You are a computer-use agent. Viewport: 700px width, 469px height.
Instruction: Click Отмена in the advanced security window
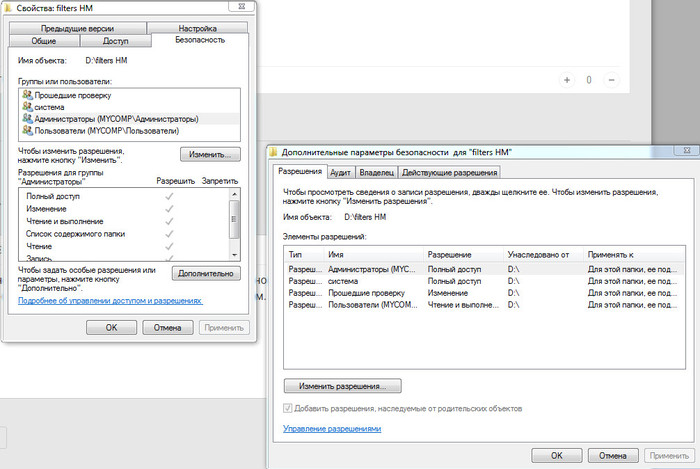point(612,456)
